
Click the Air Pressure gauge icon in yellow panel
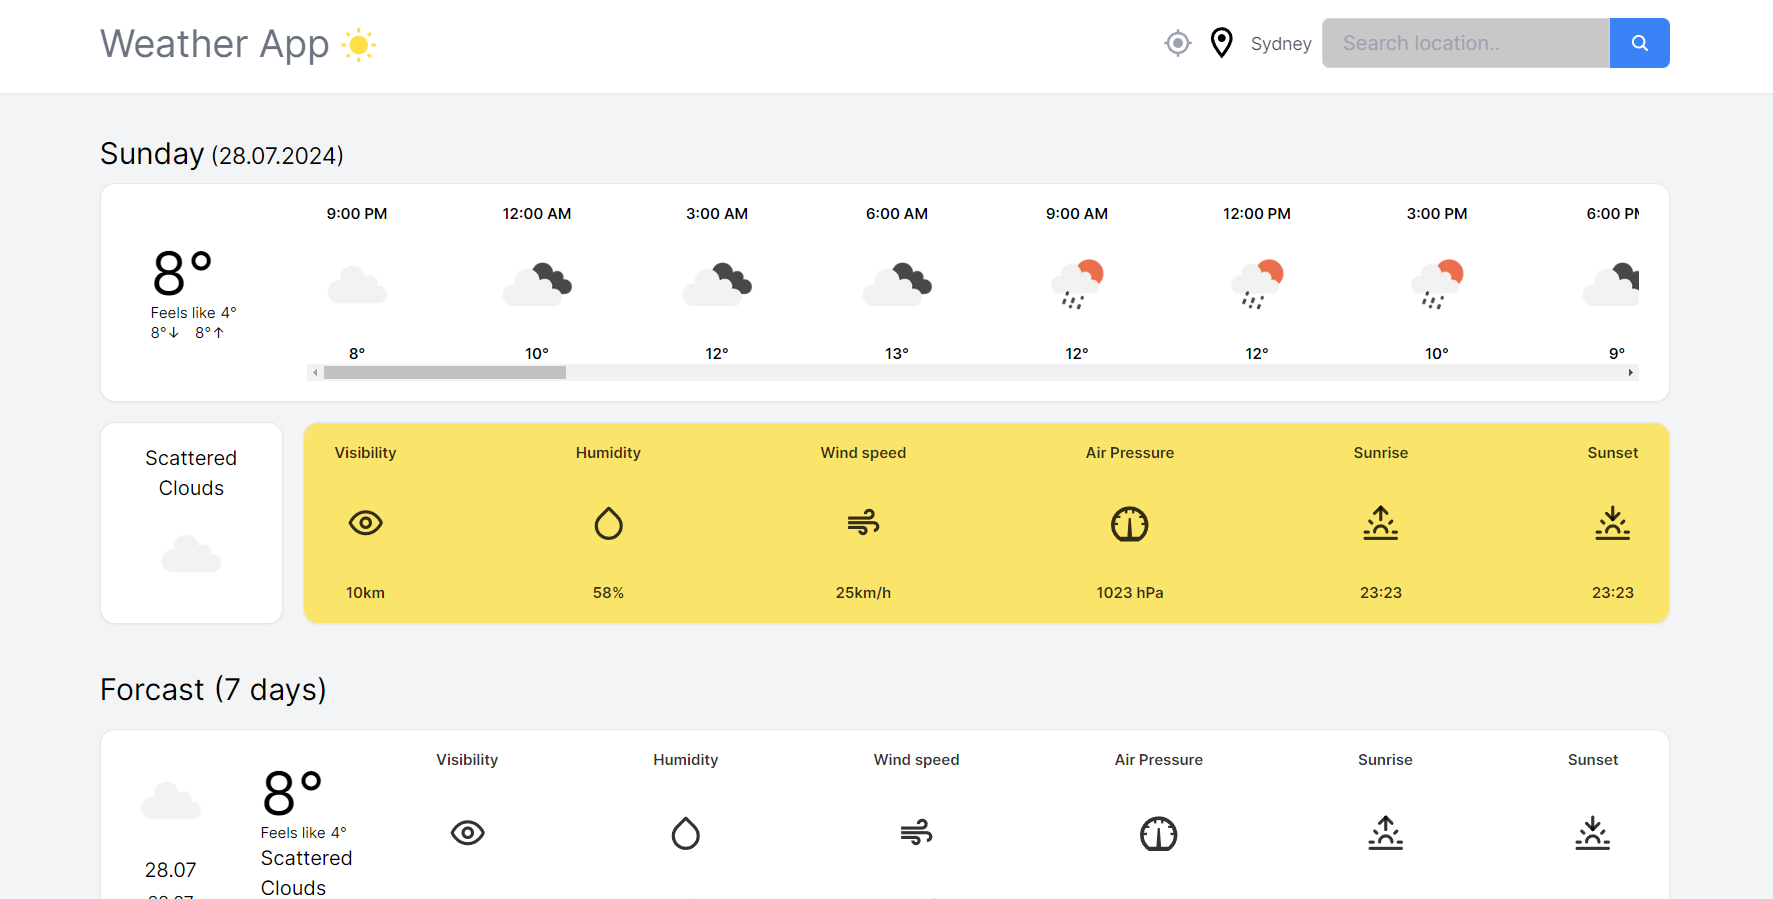(x=1130, y=524)
